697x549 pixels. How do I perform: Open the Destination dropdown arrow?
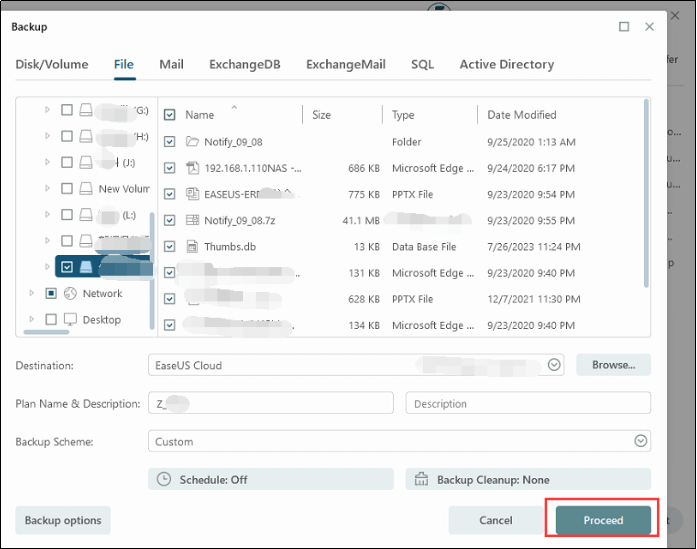coord(556,365)
